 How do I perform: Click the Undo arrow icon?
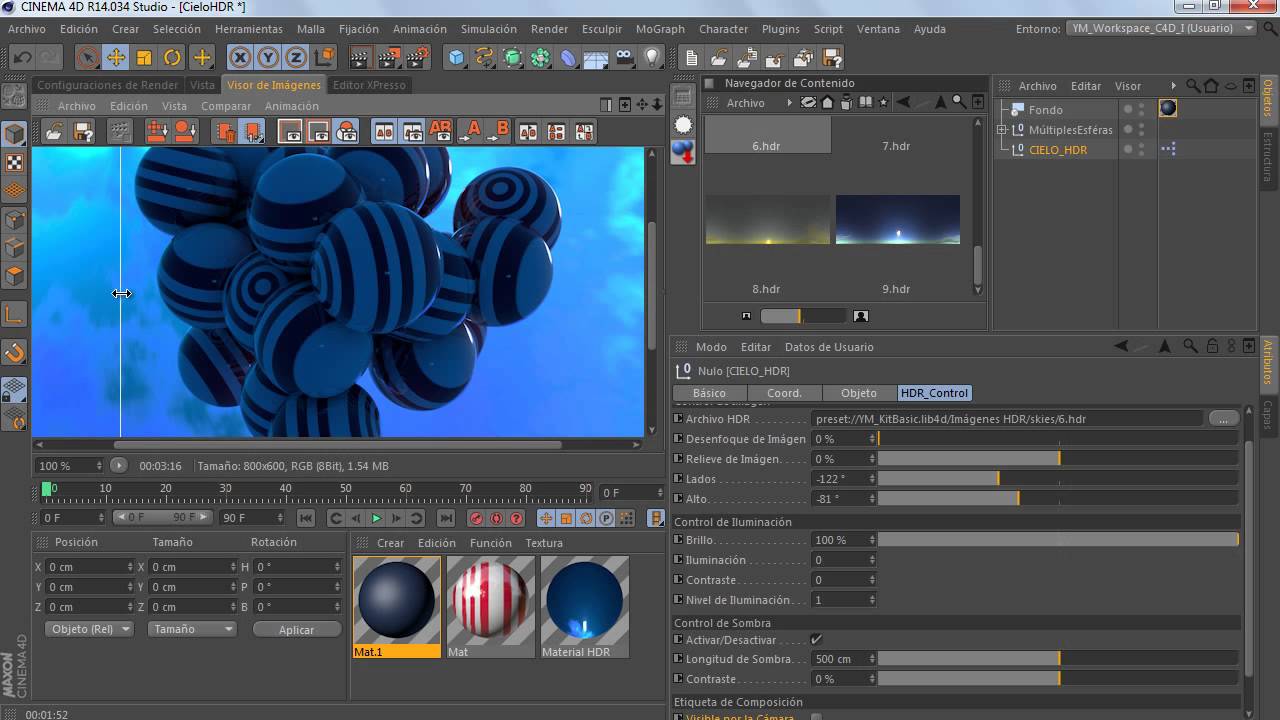[x=22, y=57]
